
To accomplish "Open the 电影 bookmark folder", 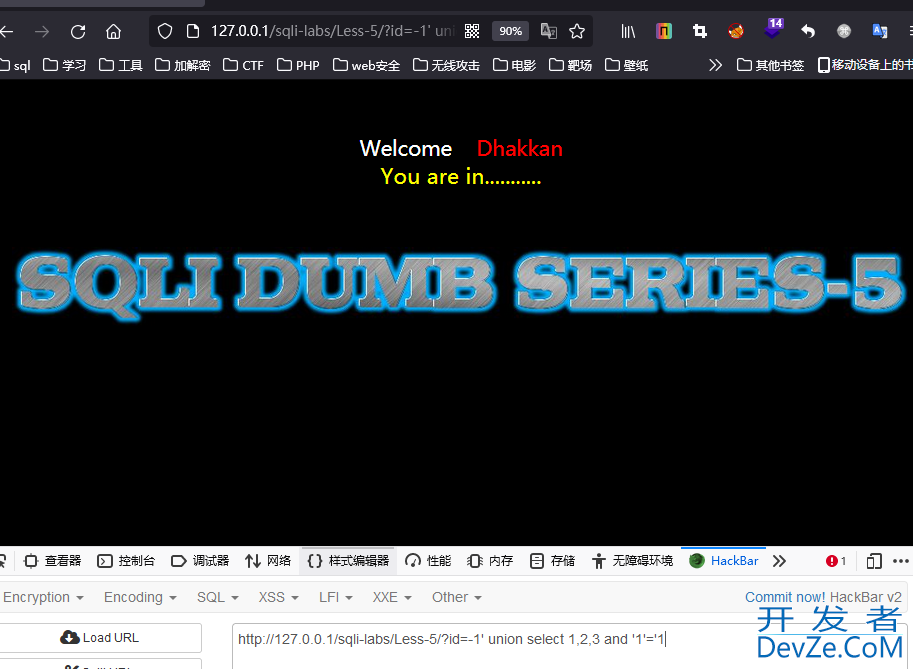I will click(514, 65).
